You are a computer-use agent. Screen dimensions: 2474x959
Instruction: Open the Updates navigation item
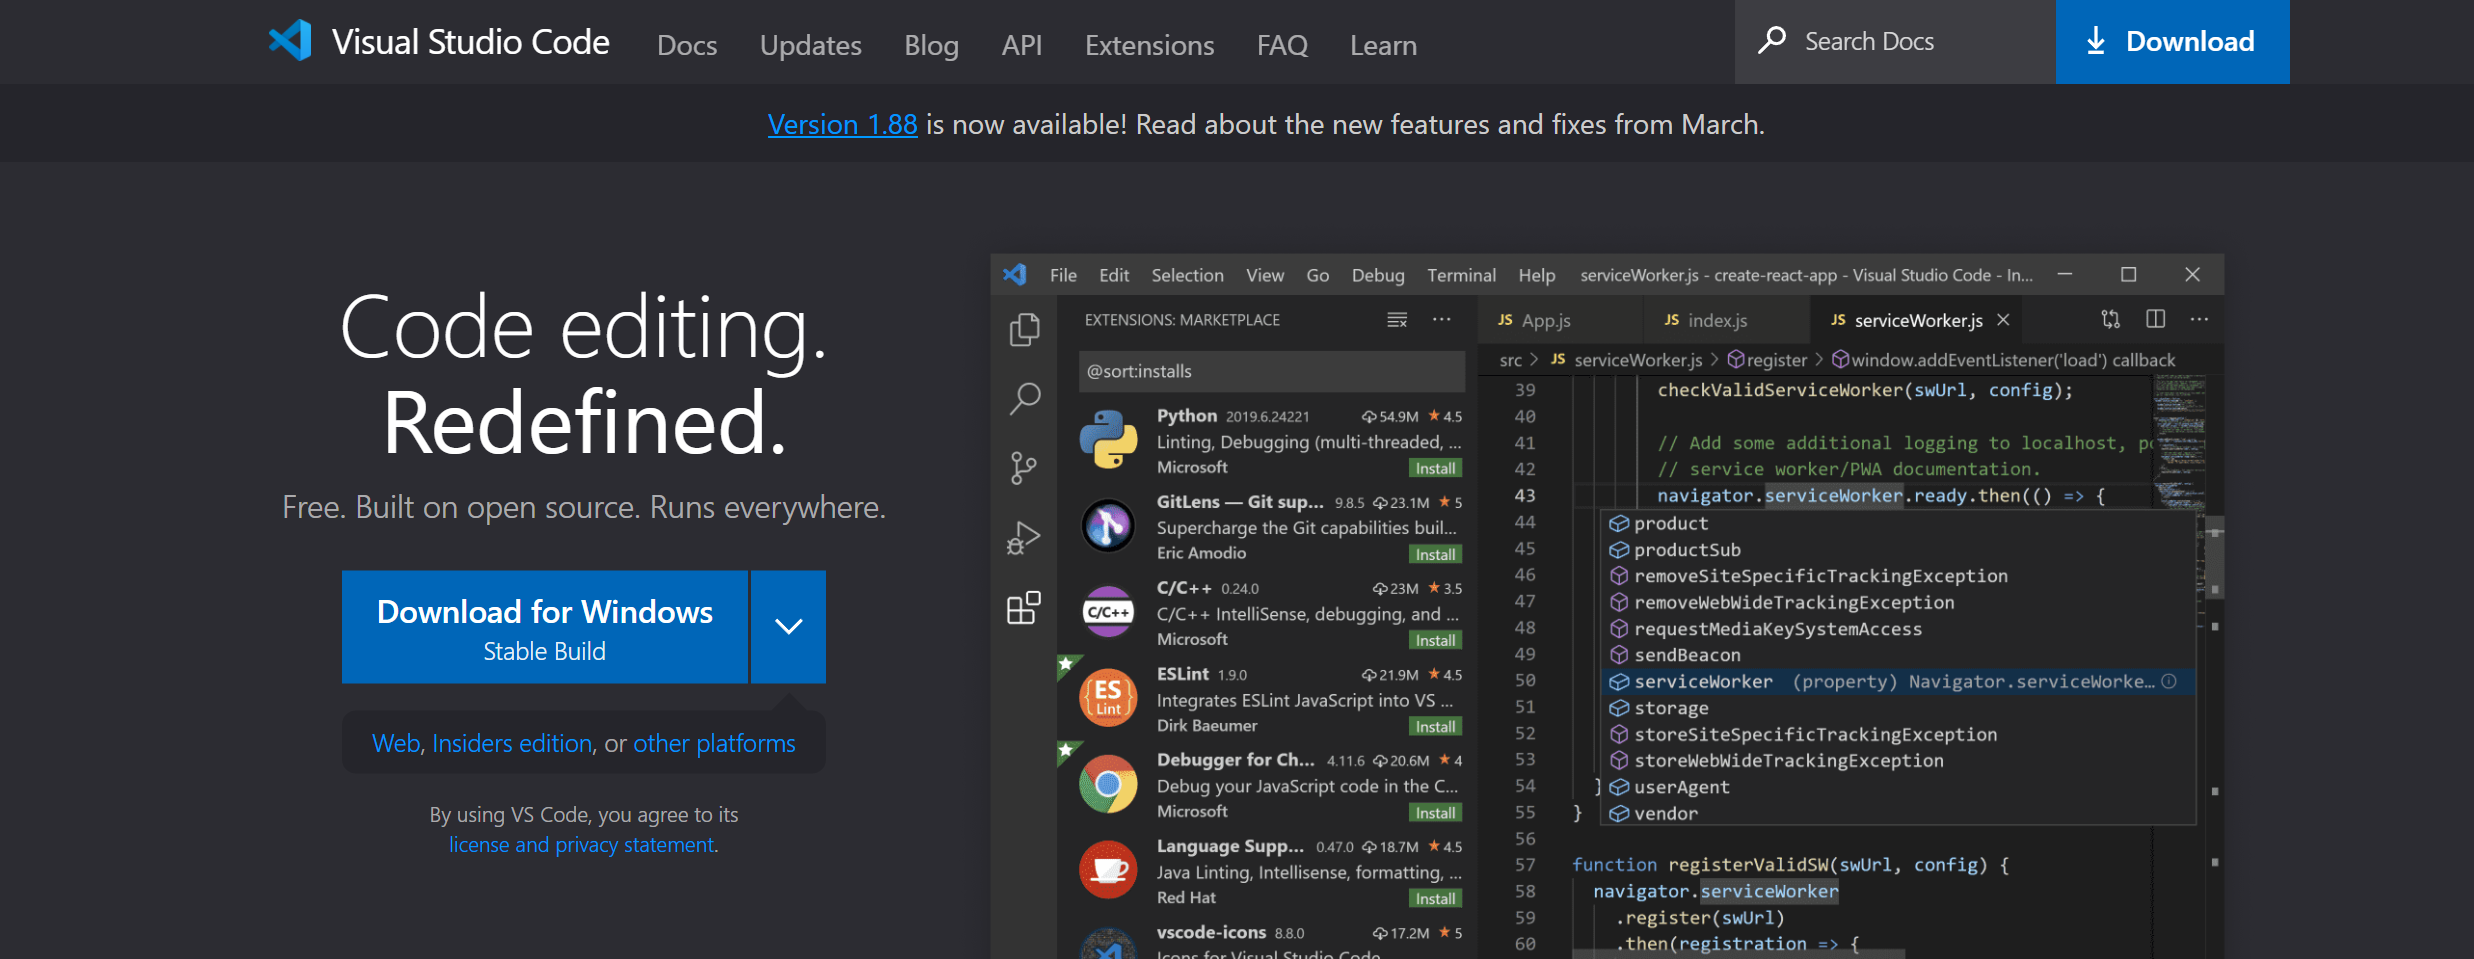(811, 45)
